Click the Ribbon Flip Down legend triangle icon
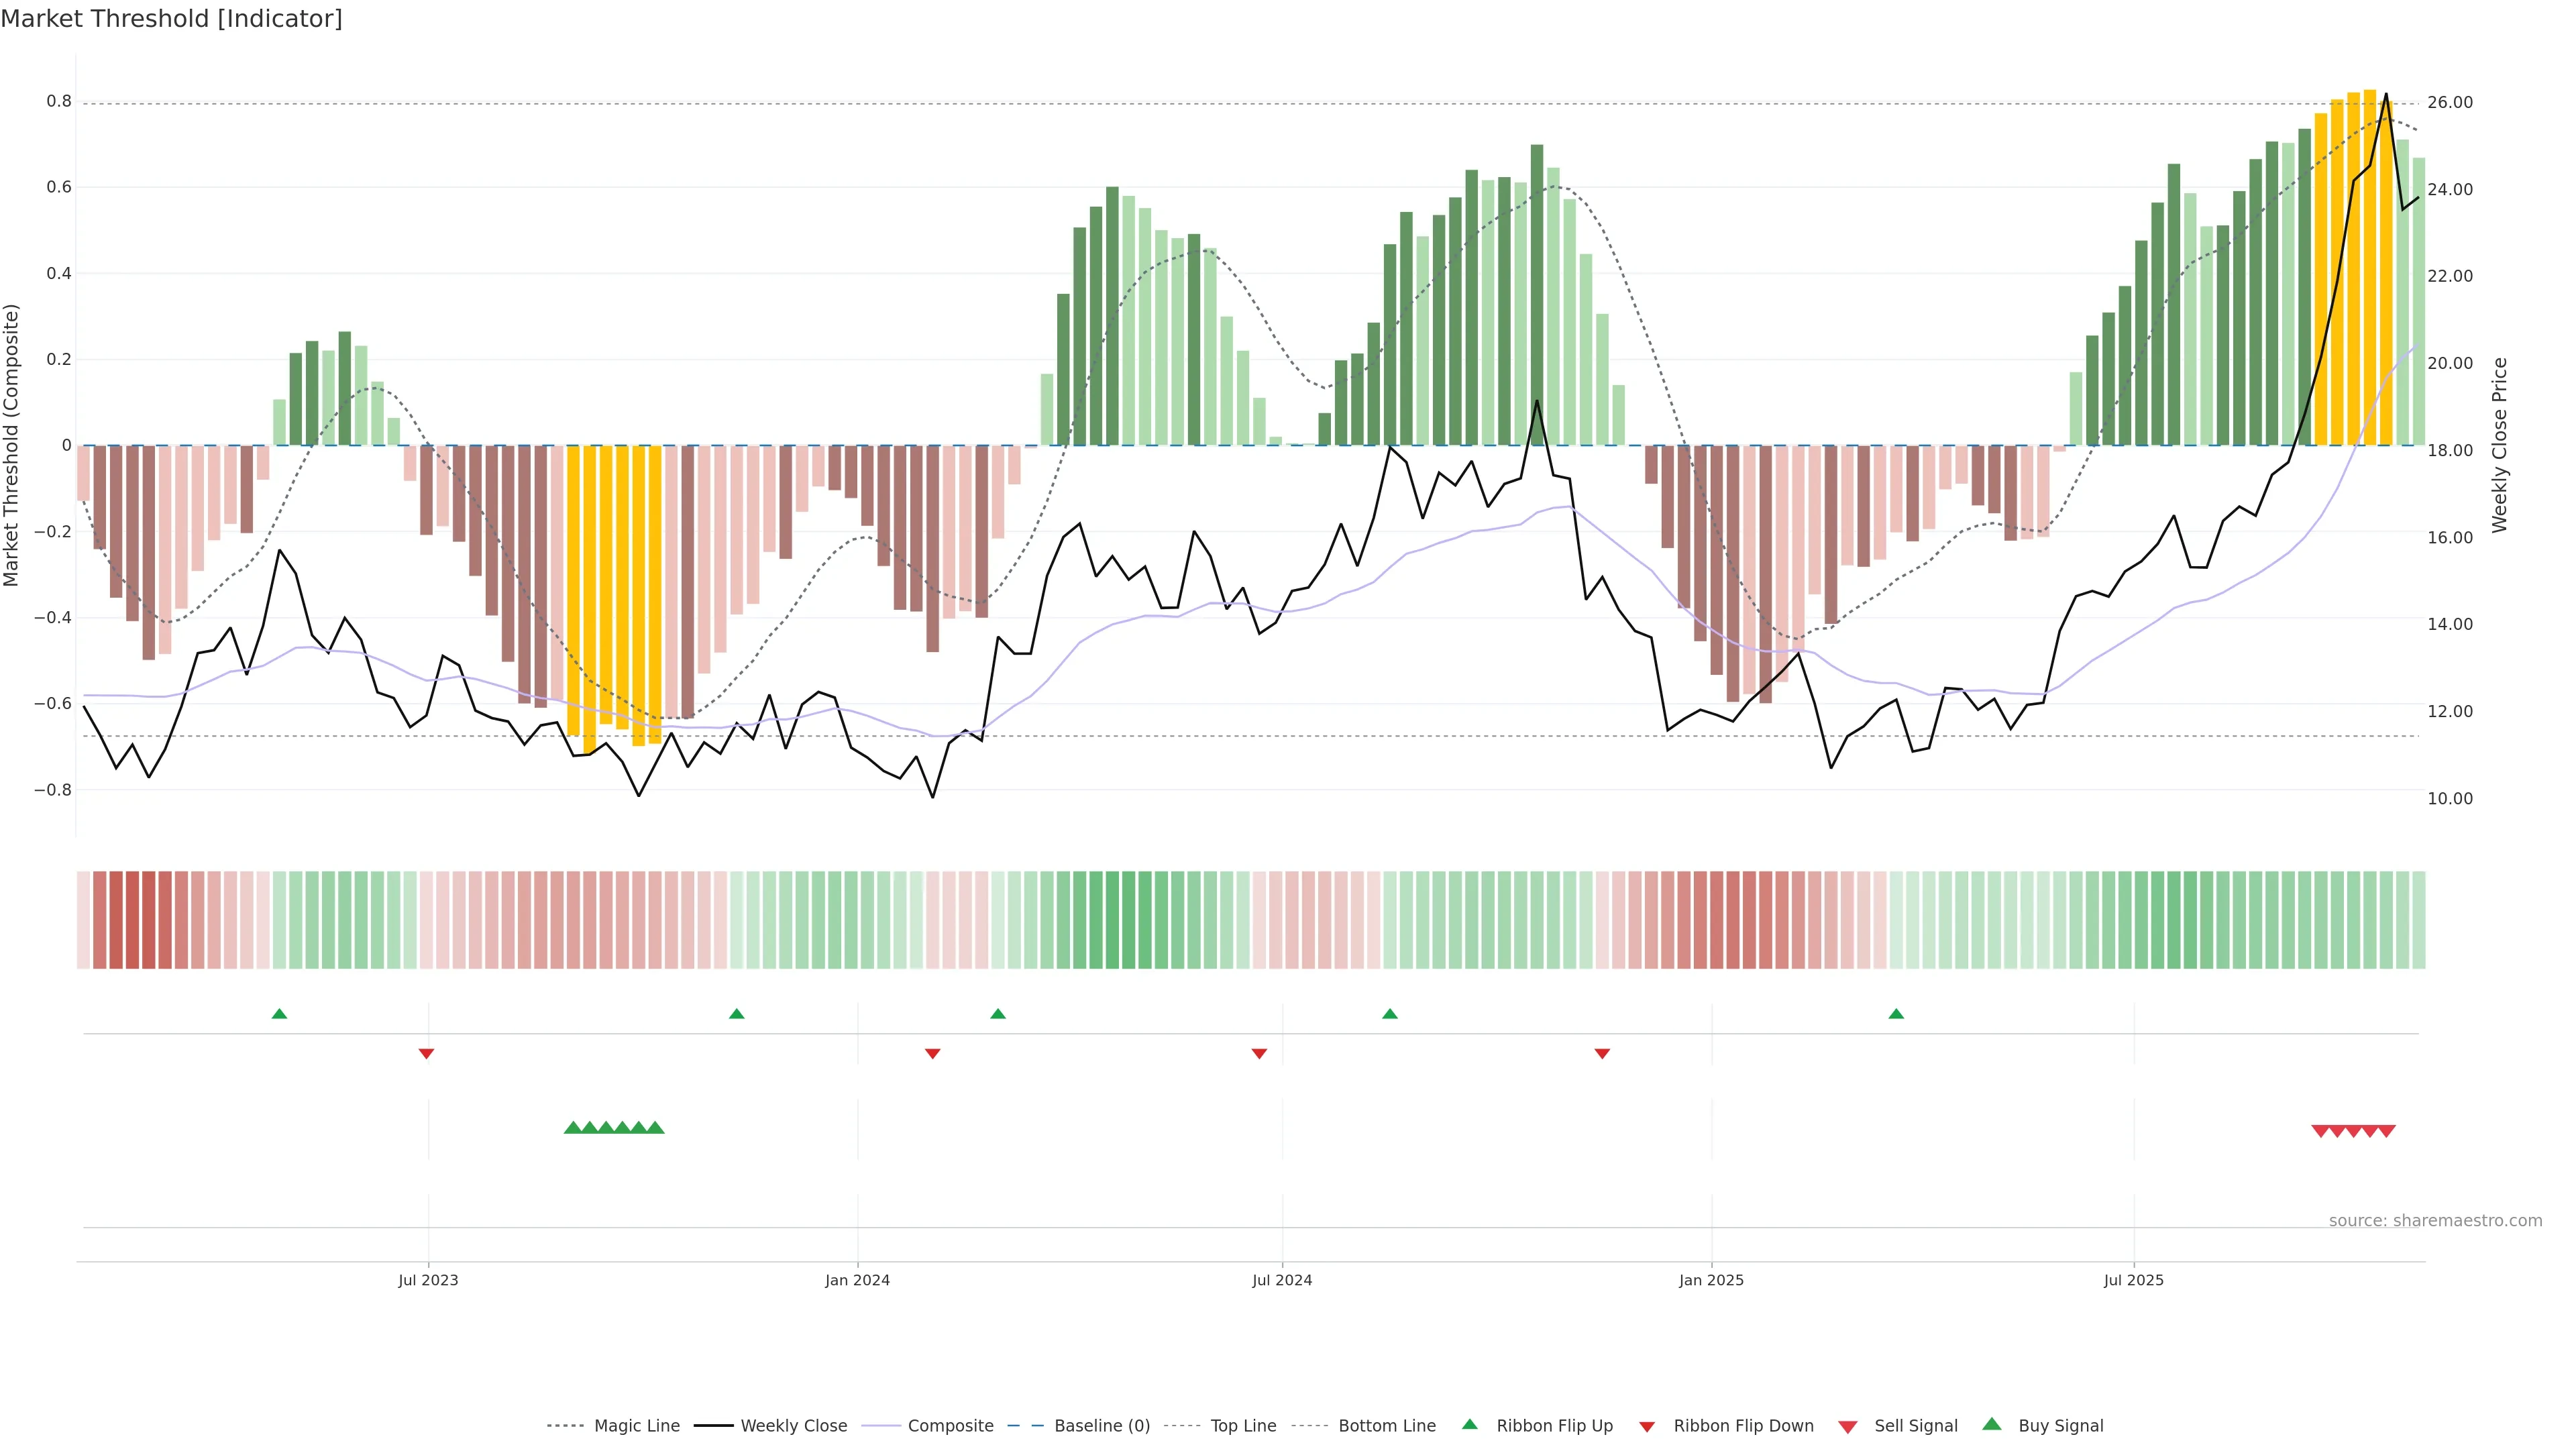 click(x=1647, y=1427)
